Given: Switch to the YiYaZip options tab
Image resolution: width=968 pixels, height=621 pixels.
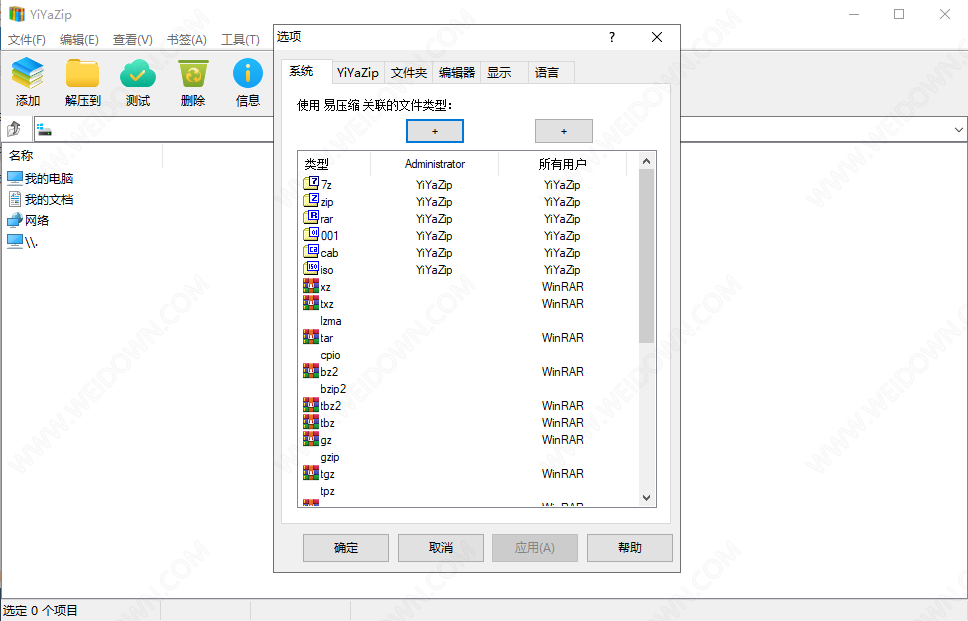Looking at the screenshot, I should pyautogui.click(x=358, y=73).
